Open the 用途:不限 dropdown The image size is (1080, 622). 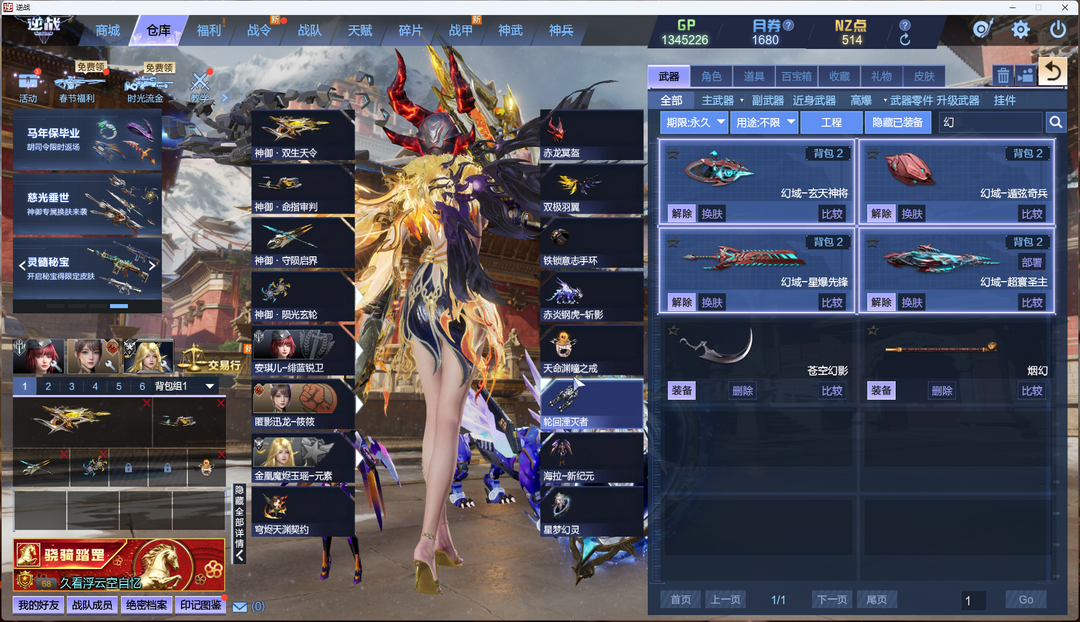(x=763, y=122)
